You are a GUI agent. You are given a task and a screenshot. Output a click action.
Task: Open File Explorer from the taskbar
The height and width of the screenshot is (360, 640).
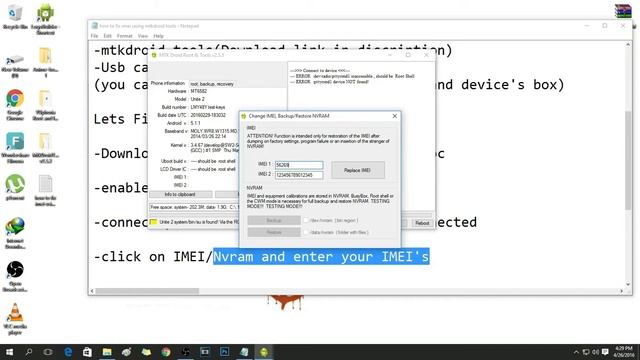[x=107, y=352]
